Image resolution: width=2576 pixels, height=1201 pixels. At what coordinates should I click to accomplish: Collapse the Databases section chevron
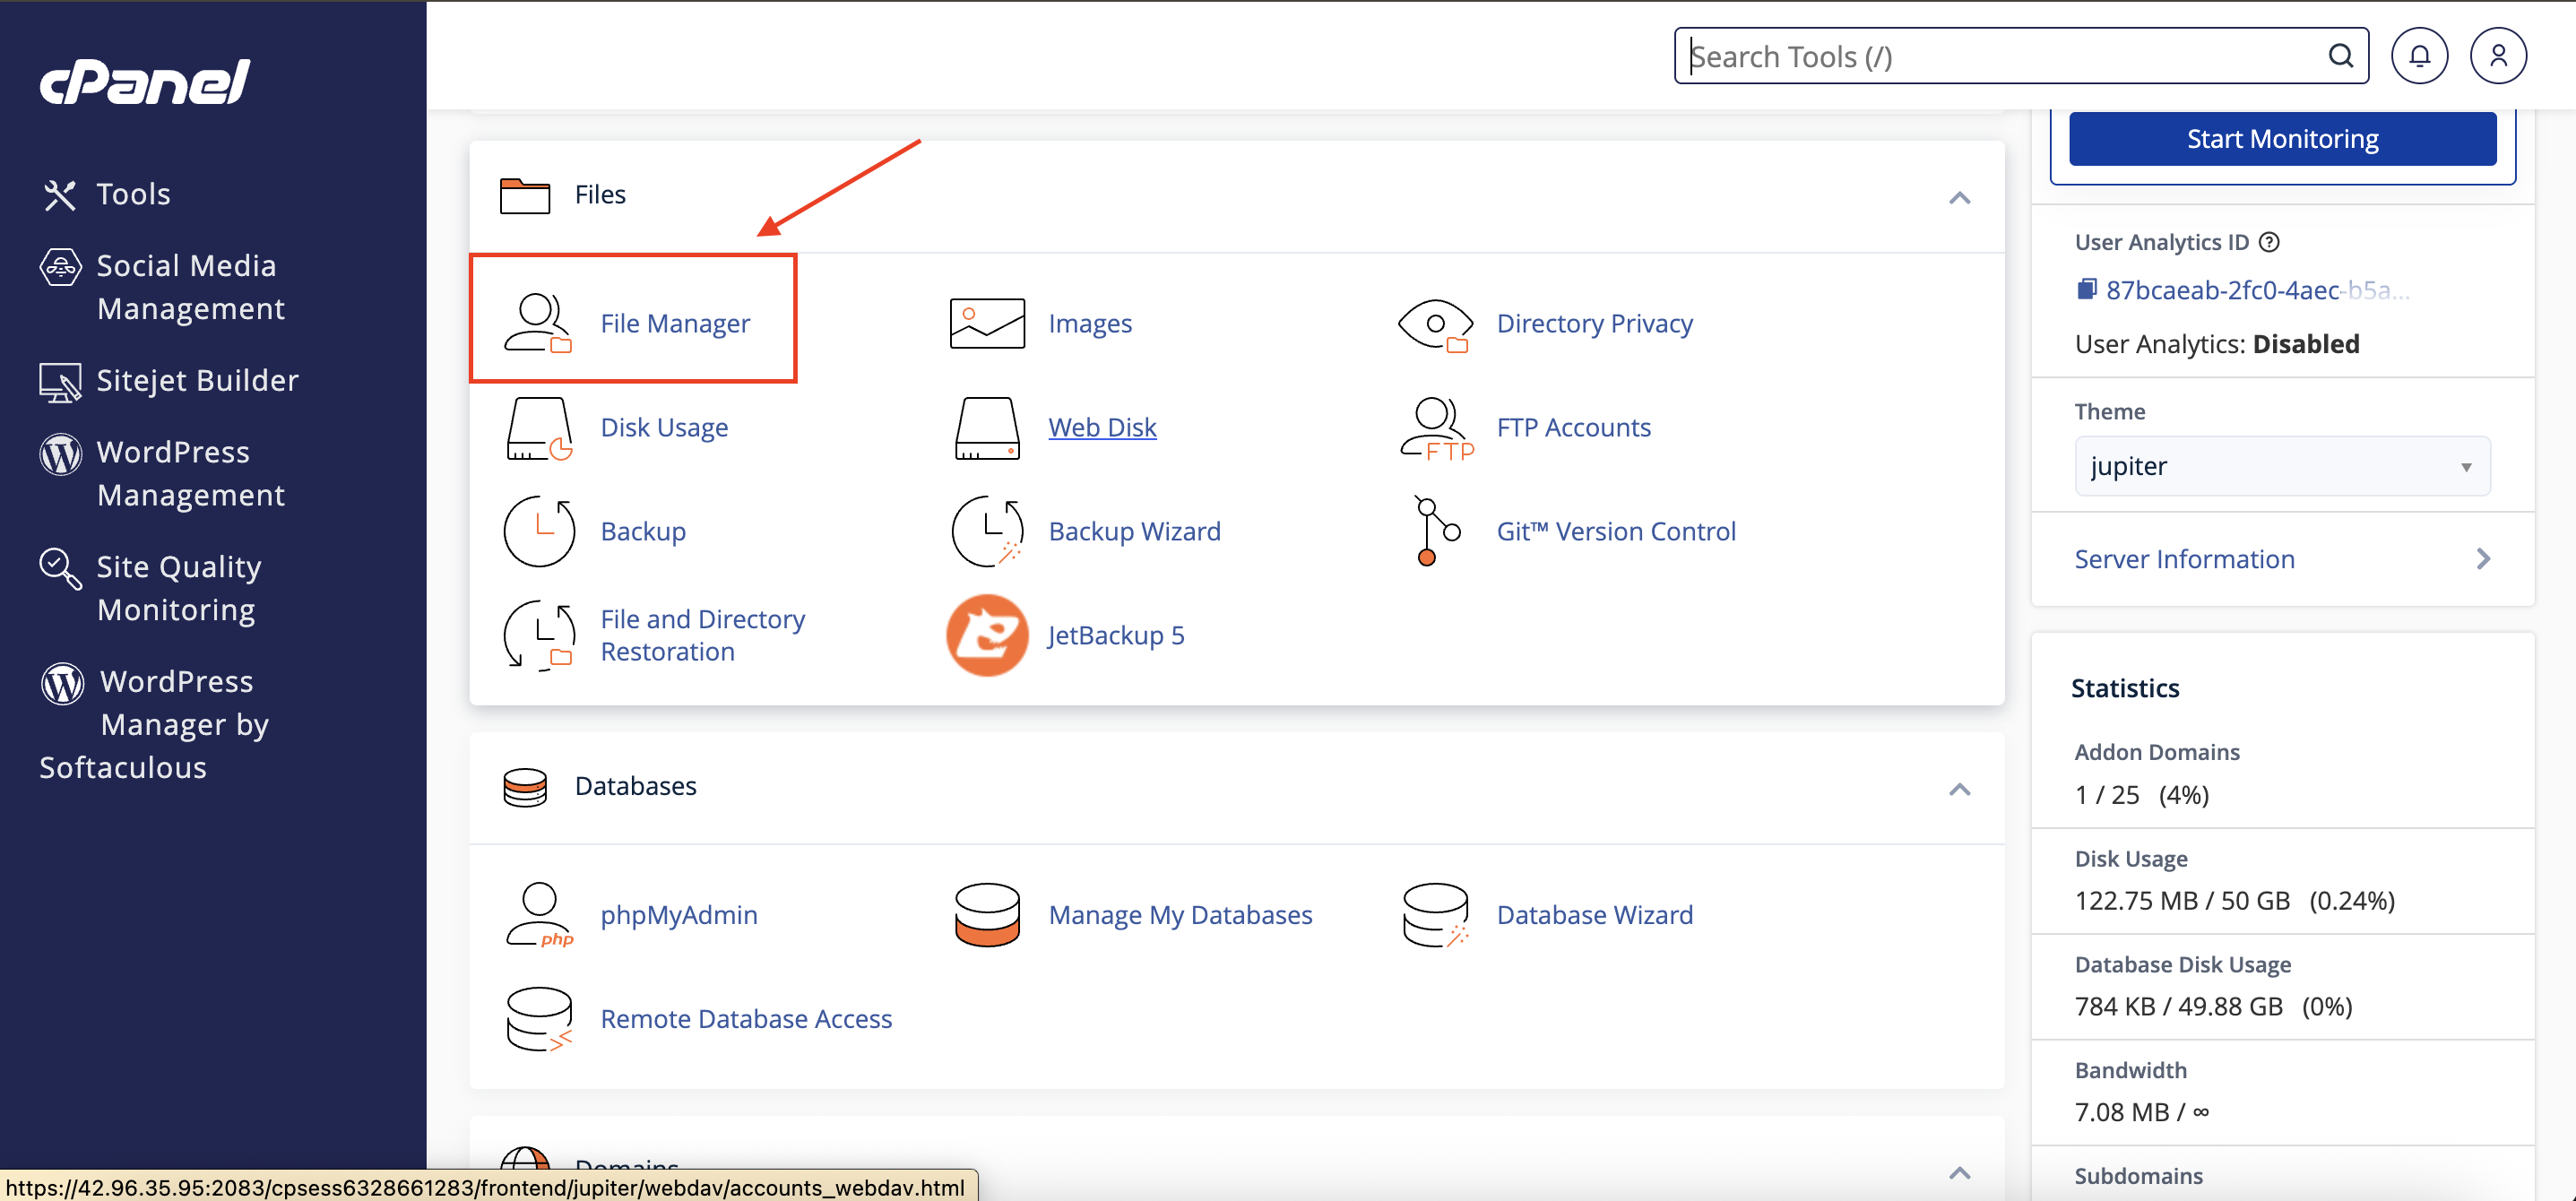tap(1959, 790)
